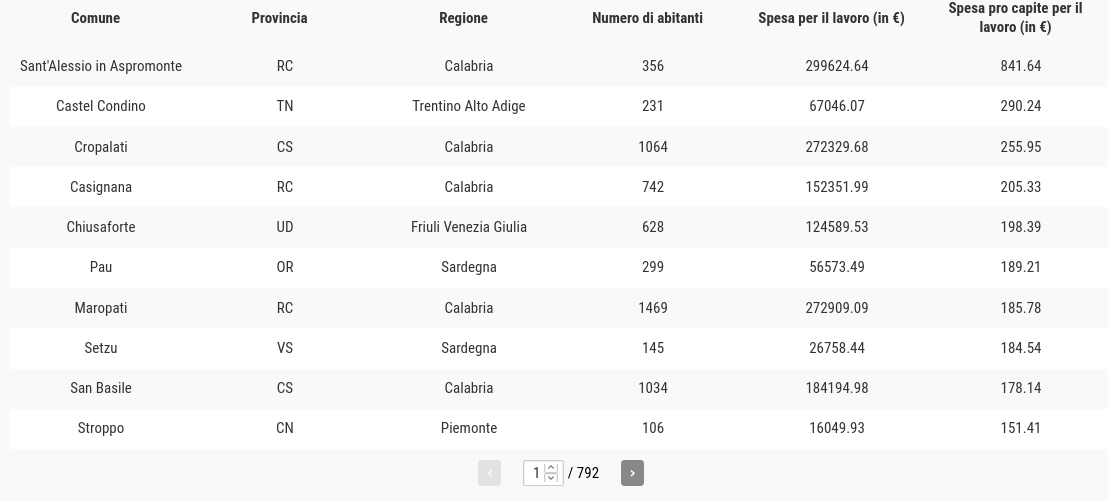Select the Stroppo comune cell
The width and height of the screenshot is (1108, 501).
[x=100, y=428]
